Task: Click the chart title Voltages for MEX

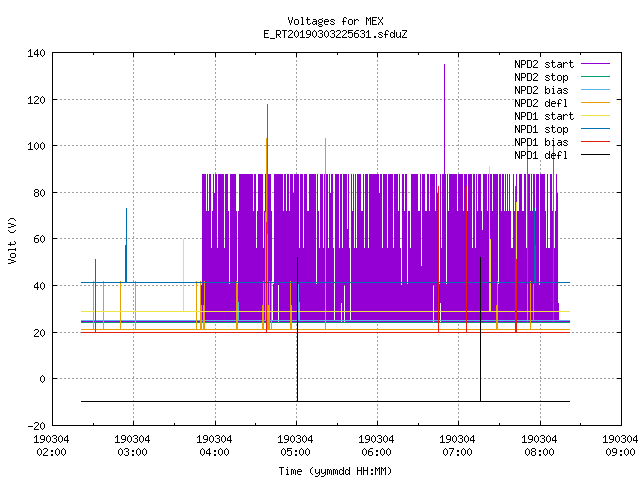Action: 335,21
